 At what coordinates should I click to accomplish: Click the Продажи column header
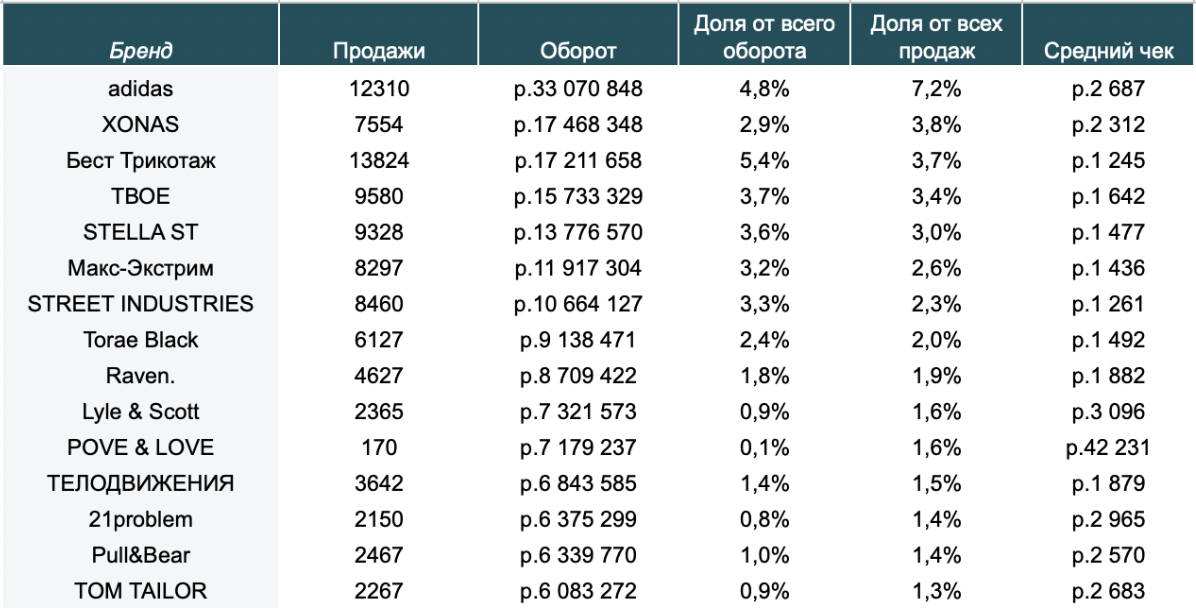[x=379, y=51]
